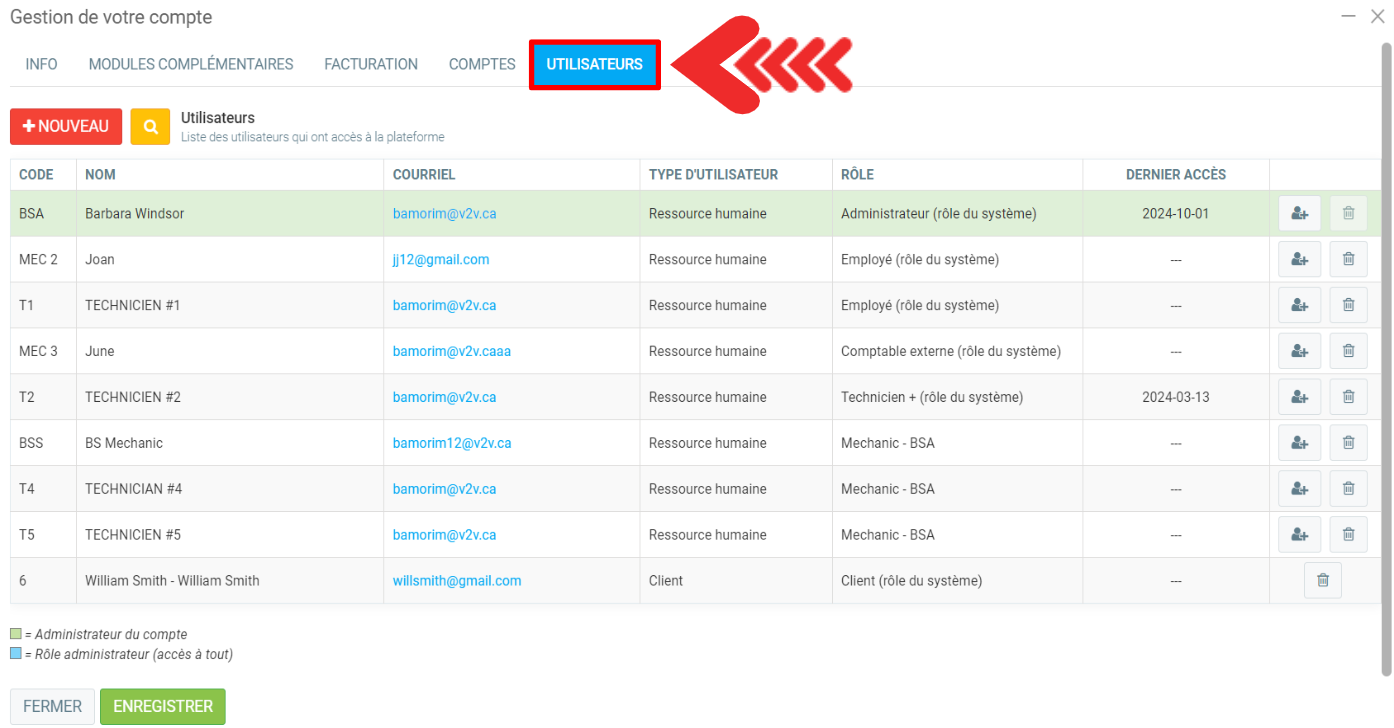The height and width of the screenshot is (728, 1394).
Task: Switch to MODULES COMPLÉMENTAIRES tab
Action: [x=191, y=64]
